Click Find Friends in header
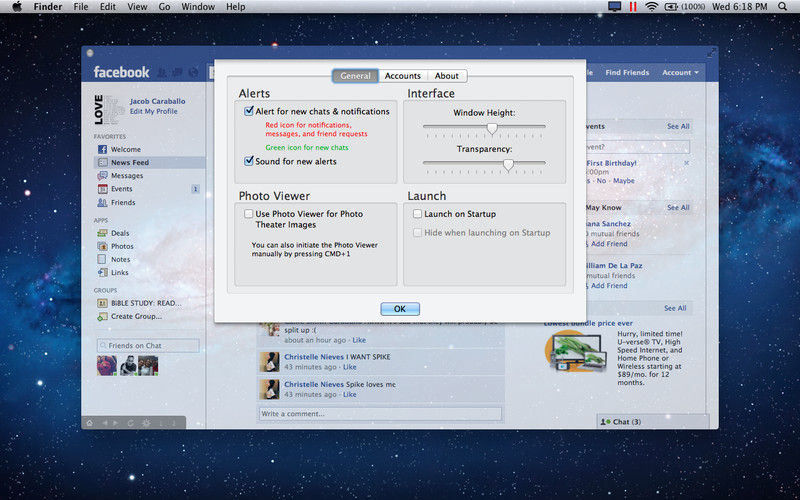 click(x=627, y=72)
